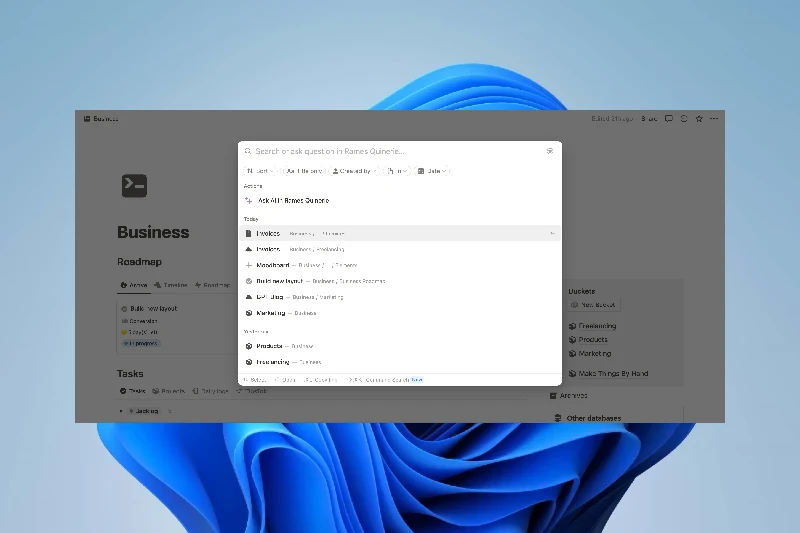Open the Freelancing result under Yesterday
The image size is (800, 533).
point(273,362)
